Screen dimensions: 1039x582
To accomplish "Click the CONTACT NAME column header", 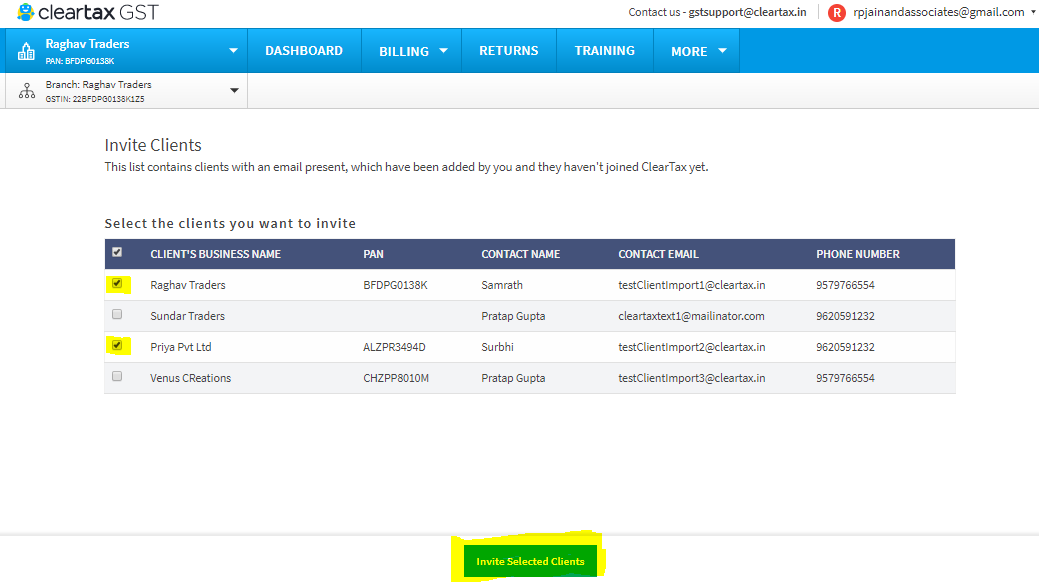I will coord(521,254).
